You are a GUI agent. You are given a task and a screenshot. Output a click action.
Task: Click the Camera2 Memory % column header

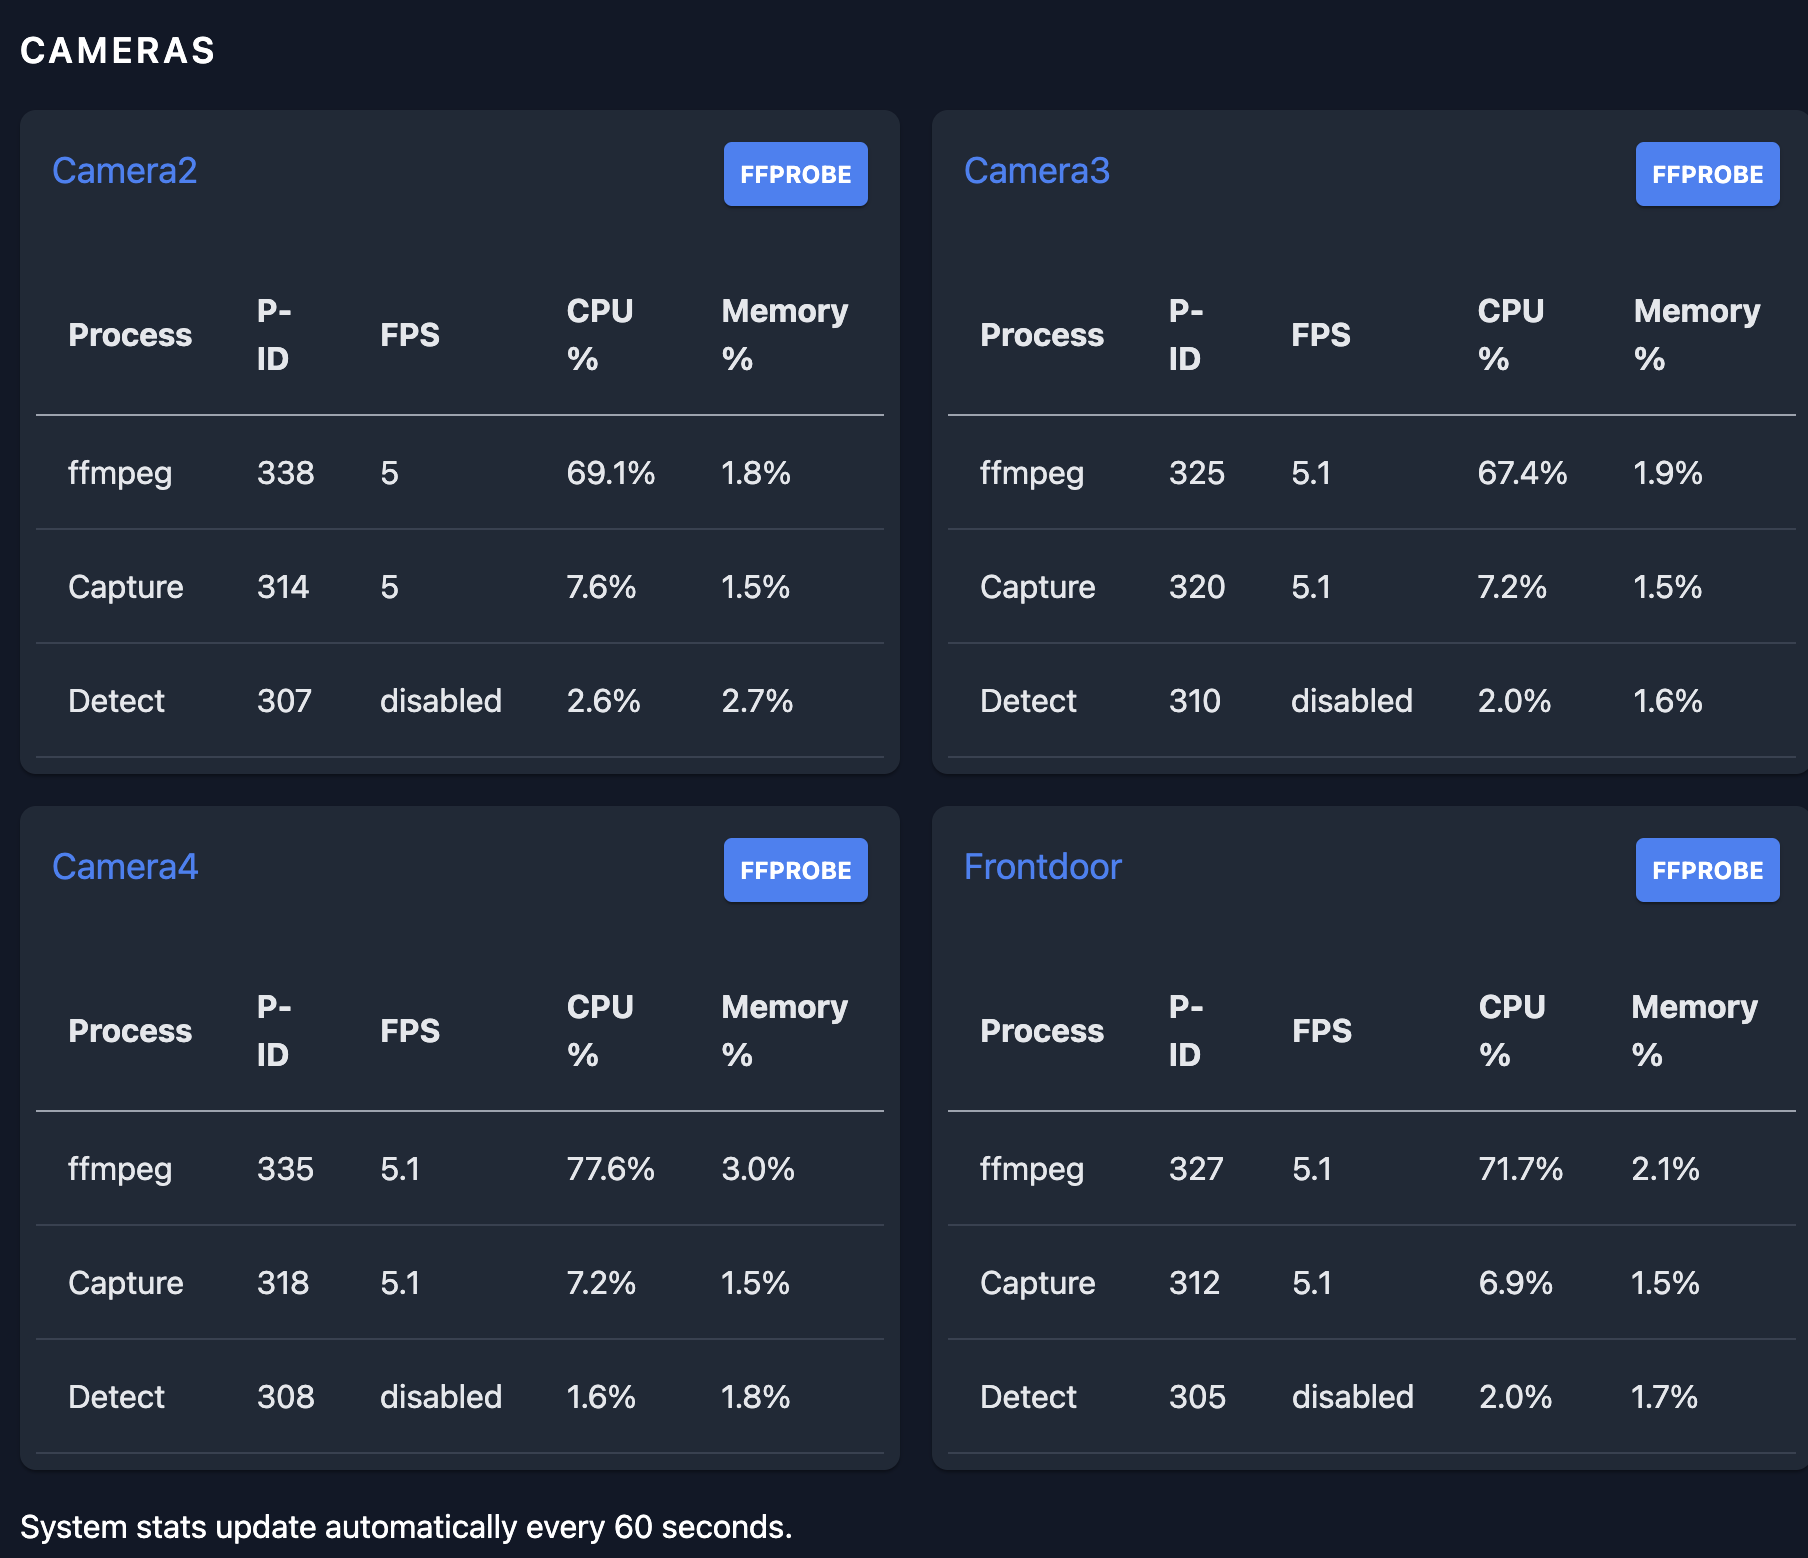click(784, 335)
